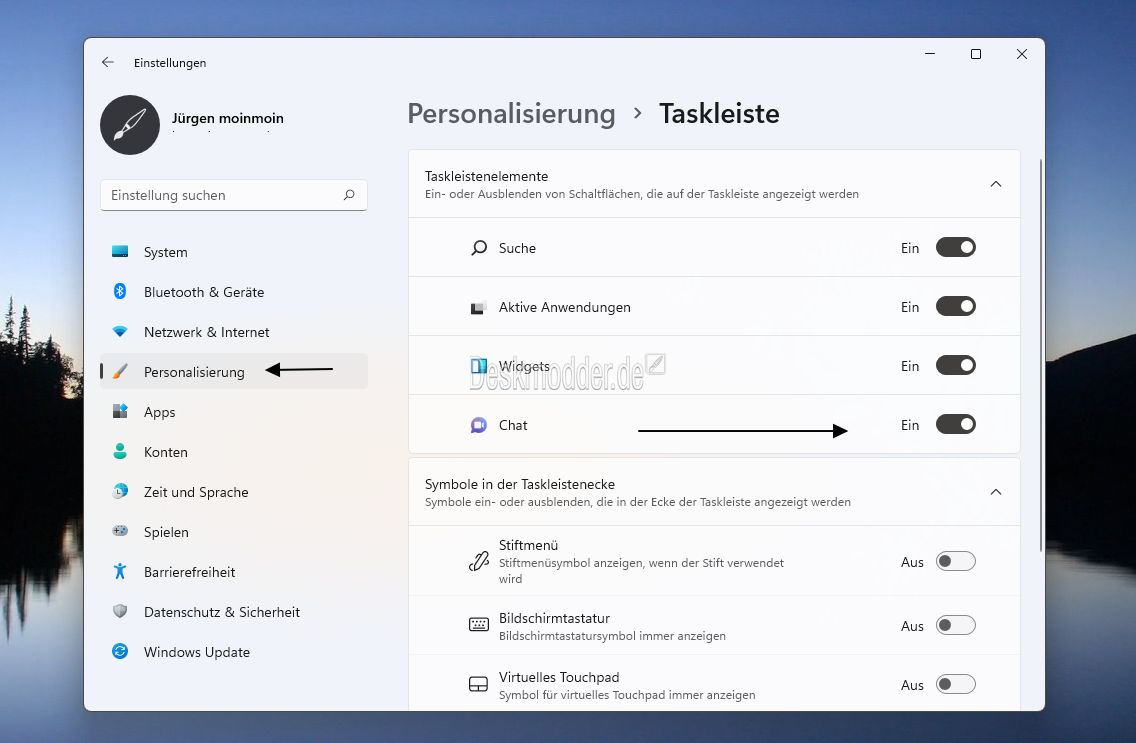The image size is (1136, 743).
Task: Focus the Einstellung suchen search field
Action: click(233, 195)
